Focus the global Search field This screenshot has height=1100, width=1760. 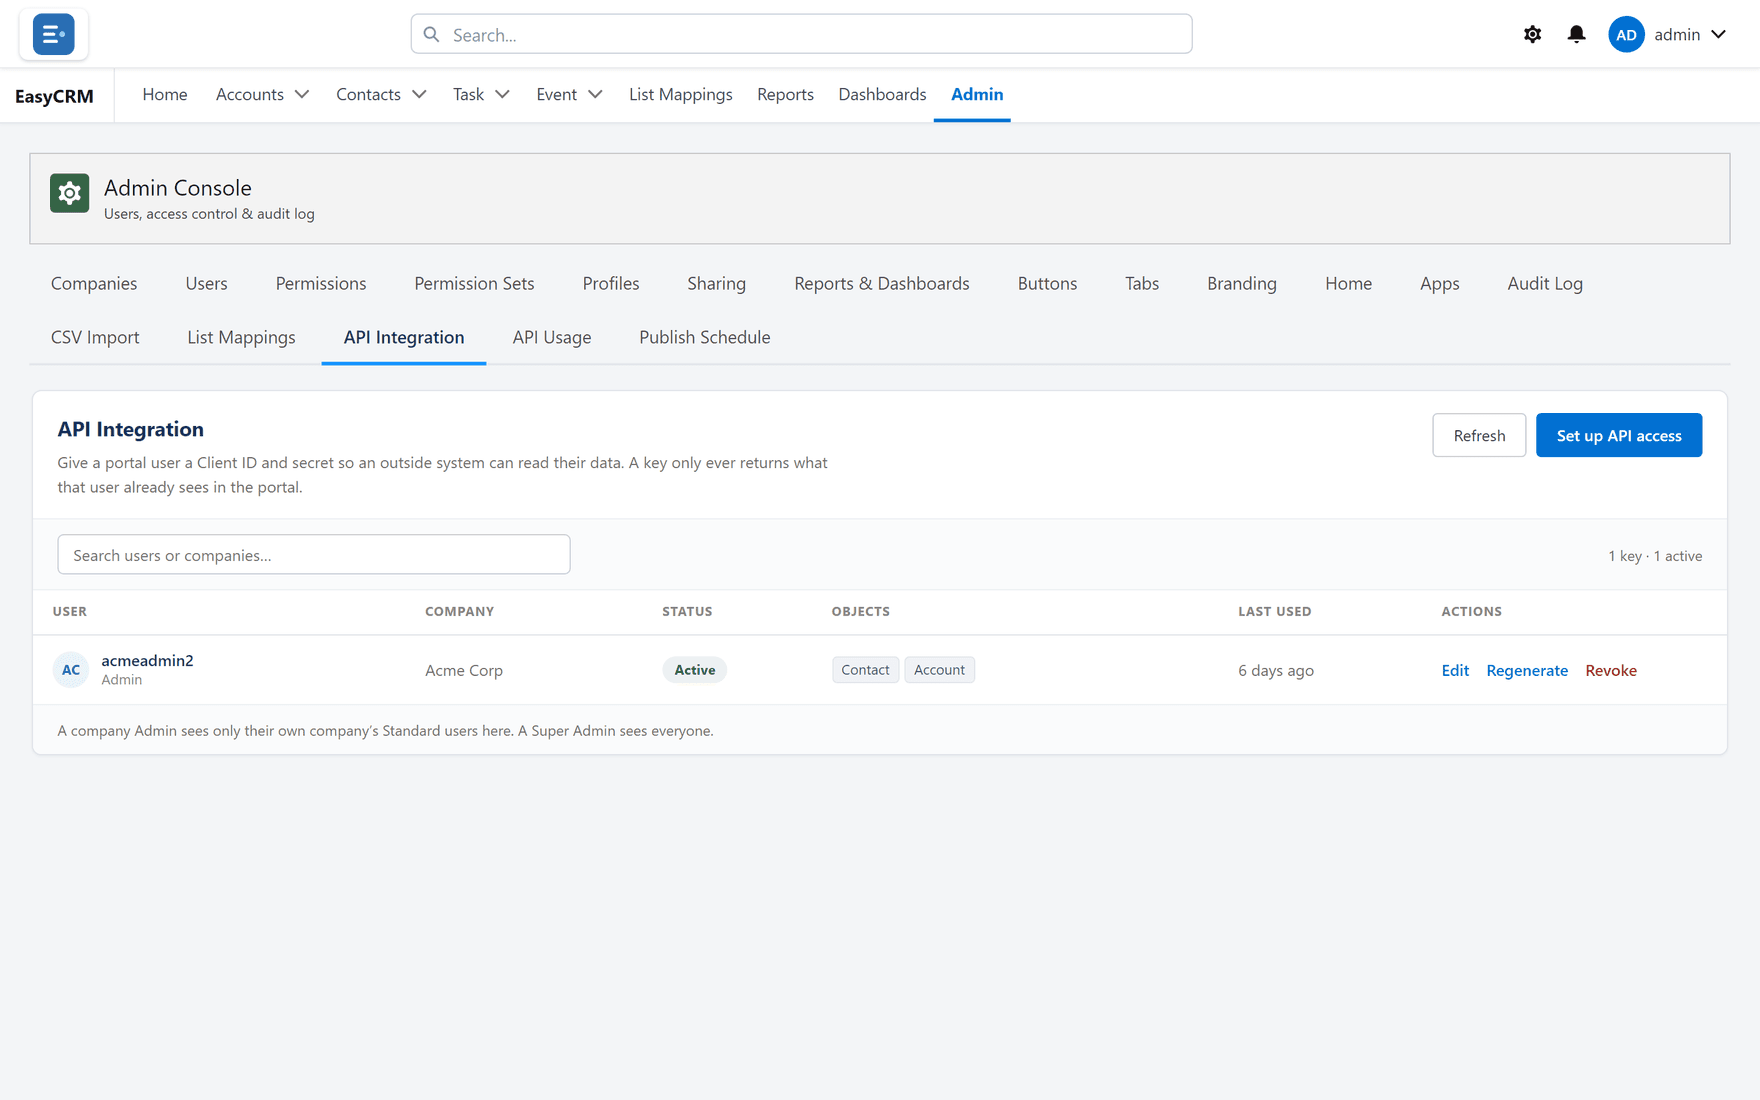(801, 34)
